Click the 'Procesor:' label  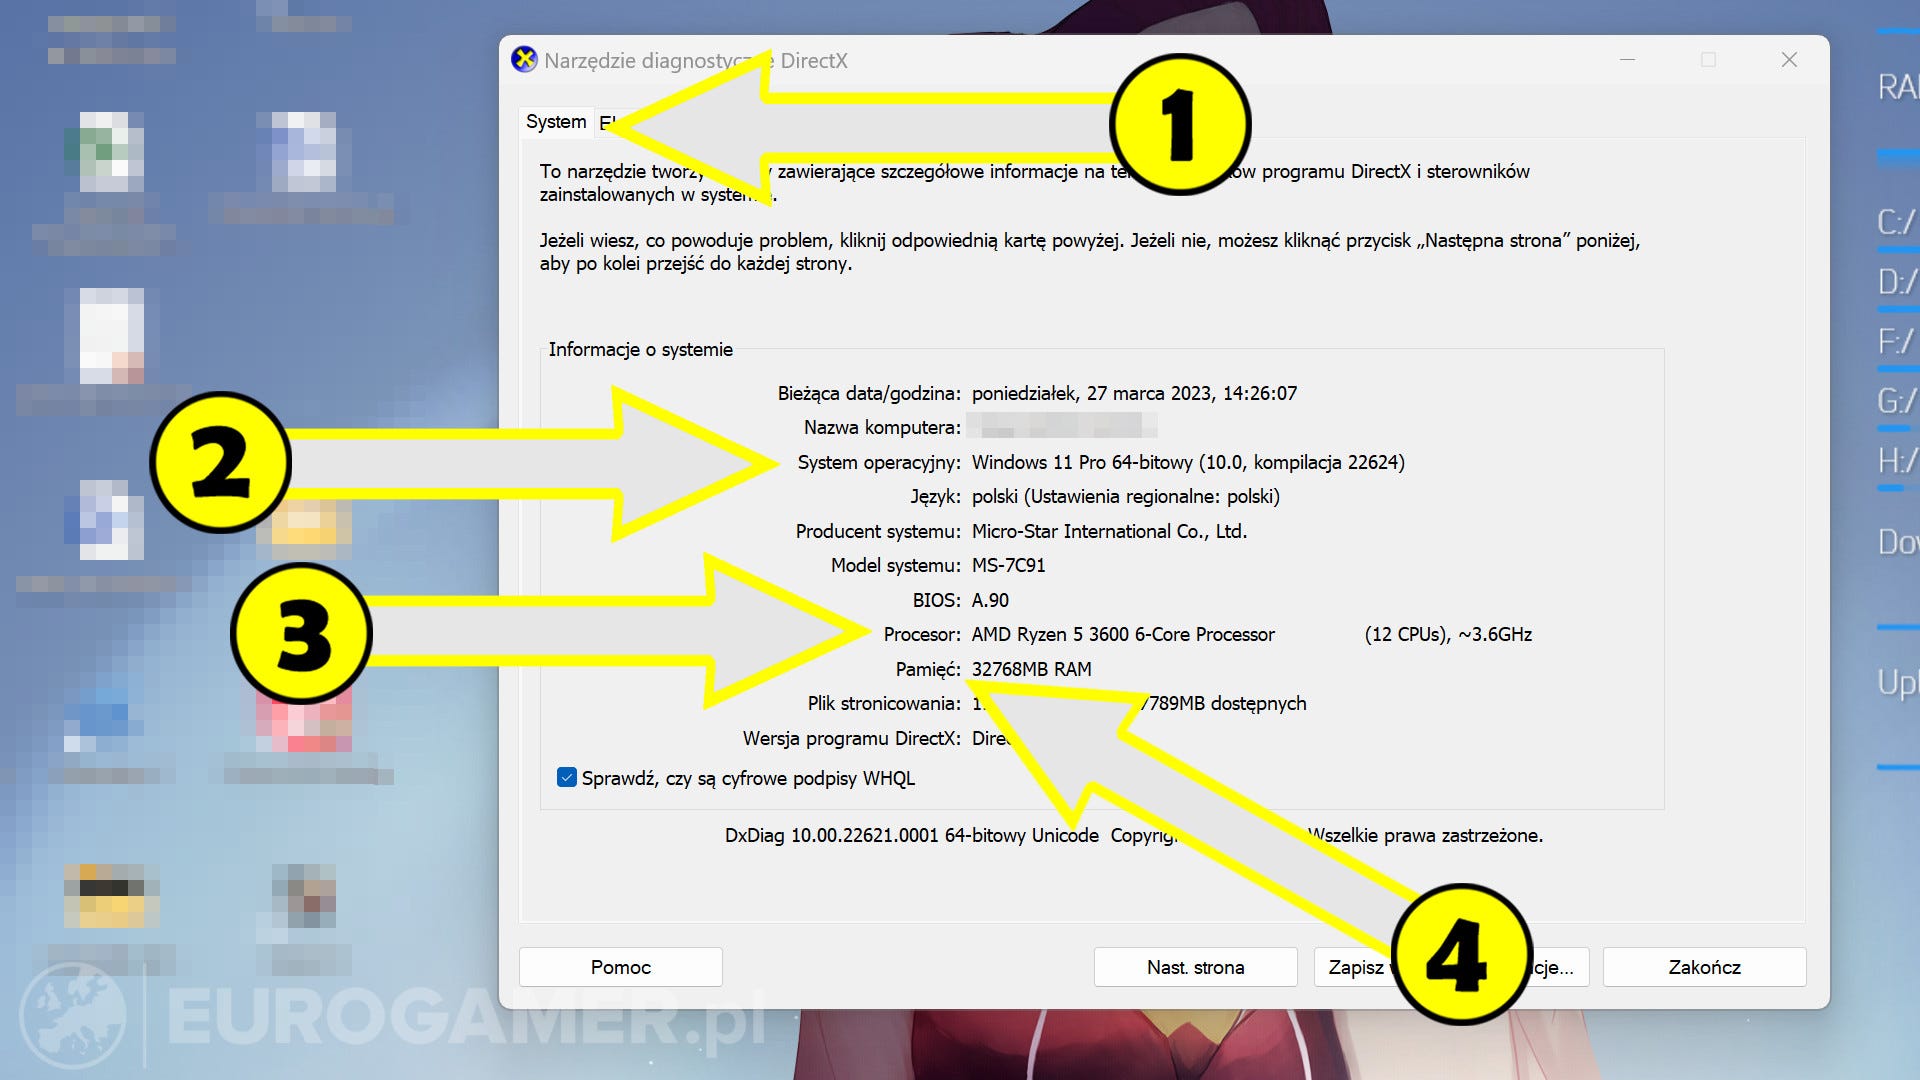(922, 634)
